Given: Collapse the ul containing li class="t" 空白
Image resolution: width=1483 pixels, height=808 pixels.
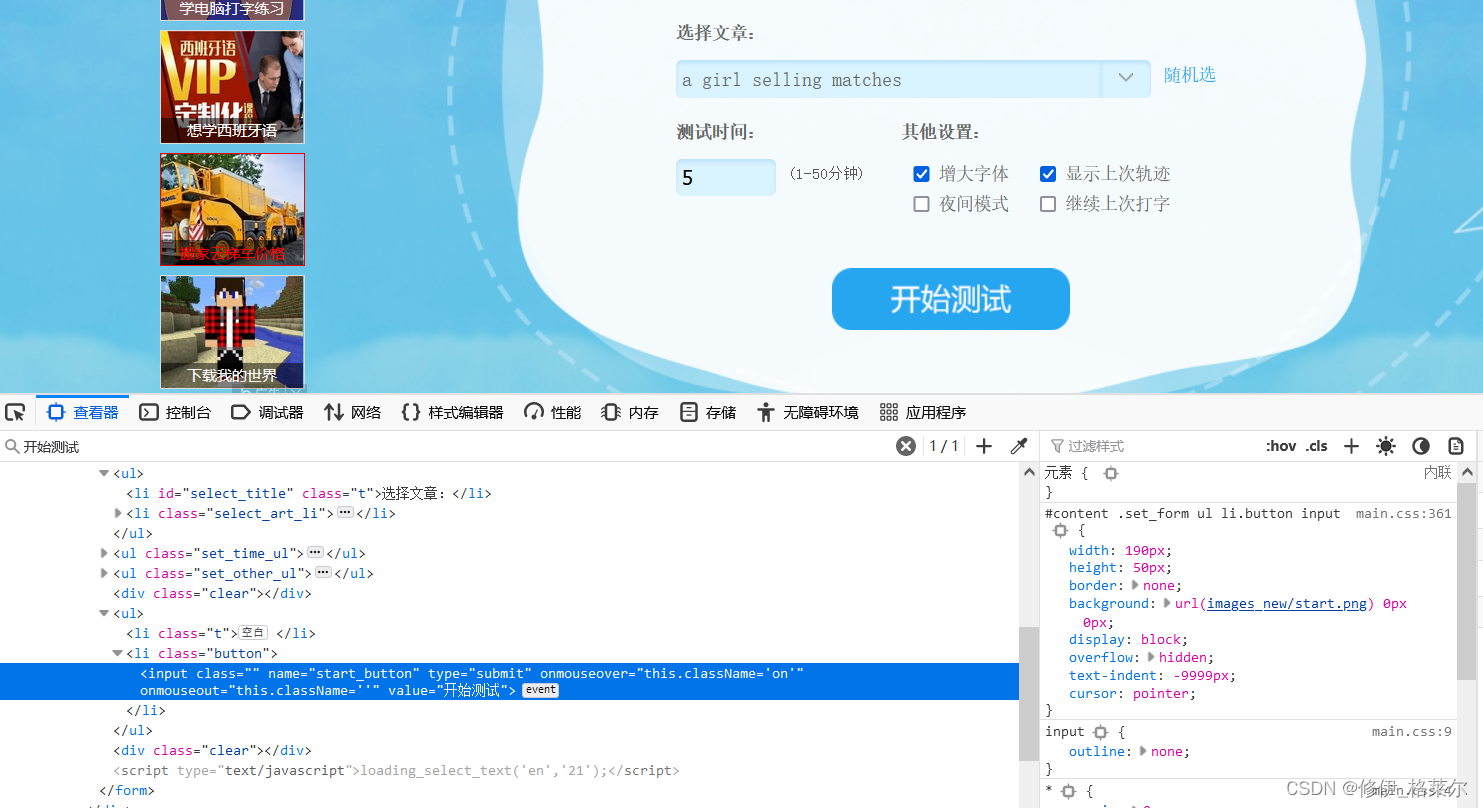Looking at the screenshot, I should click(x=104, y=614).
